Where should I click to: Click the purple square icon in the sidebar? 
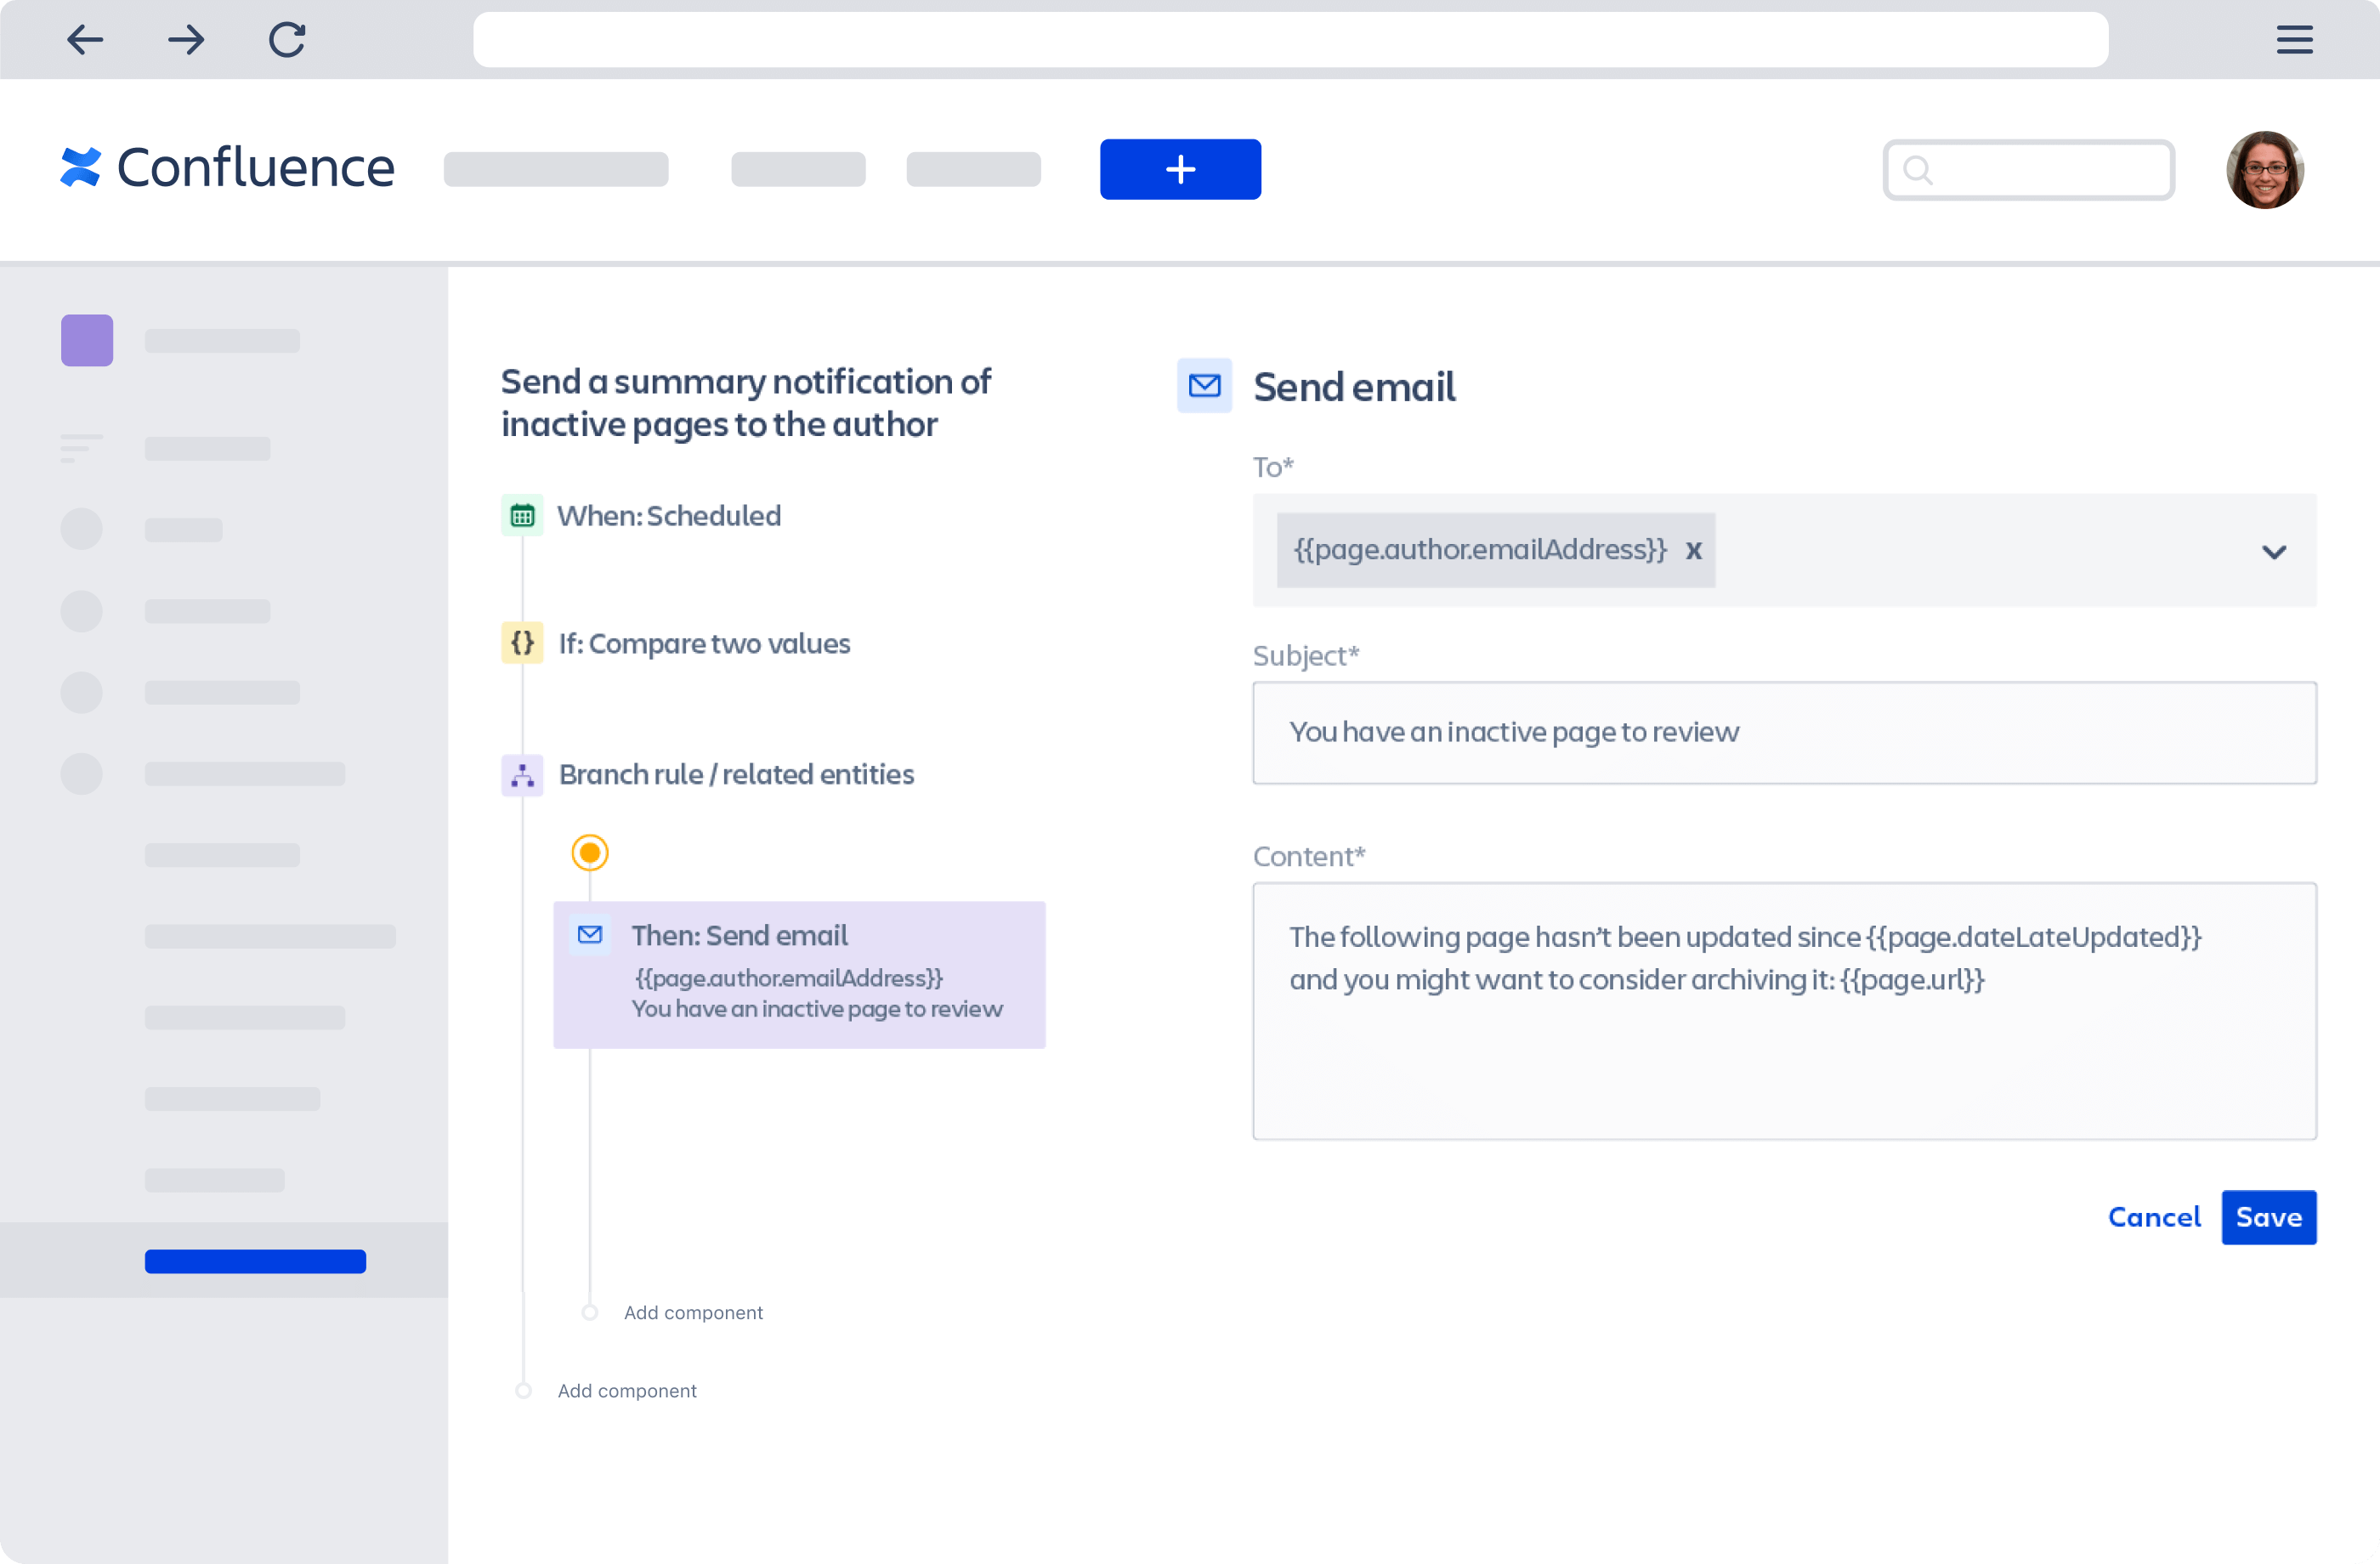pyautogui.click(x=86, y=340)
